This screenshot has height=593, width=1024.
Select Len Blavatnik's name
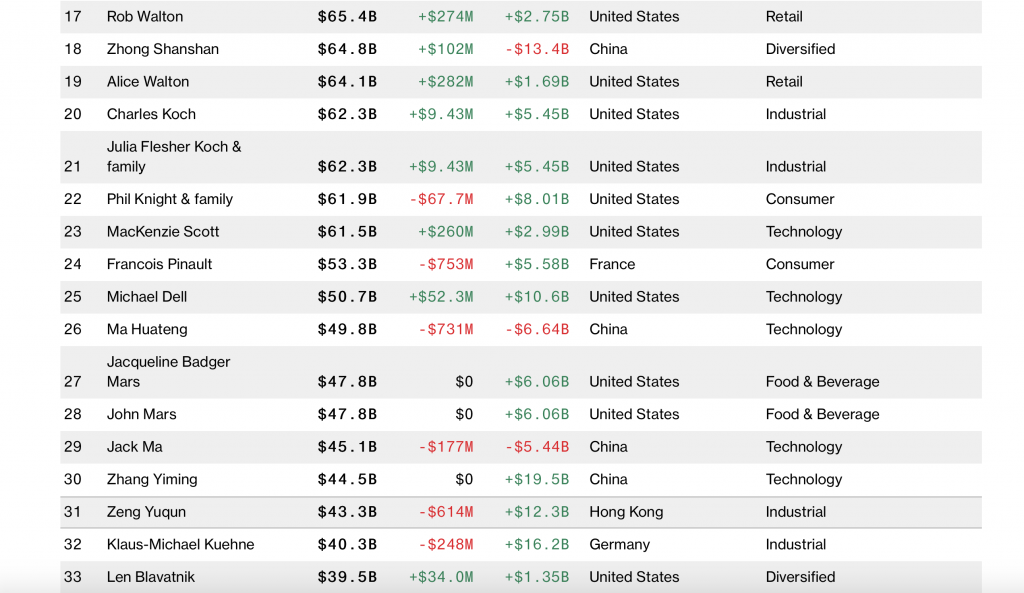tap(150, 577)
